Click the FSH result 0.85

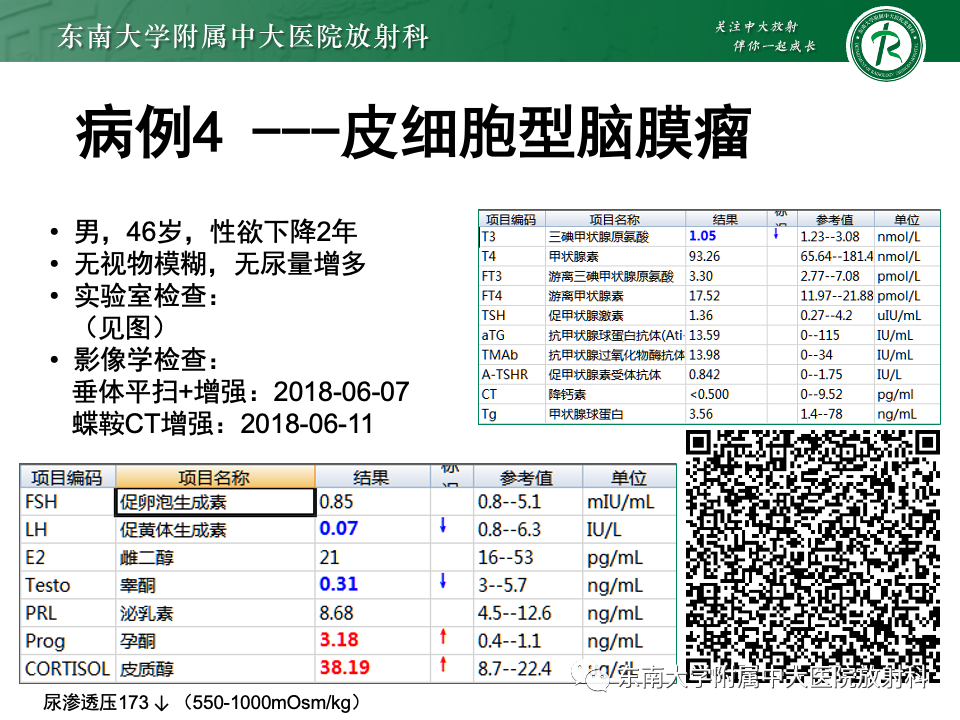pyautogui.click(x=337, y=502)
